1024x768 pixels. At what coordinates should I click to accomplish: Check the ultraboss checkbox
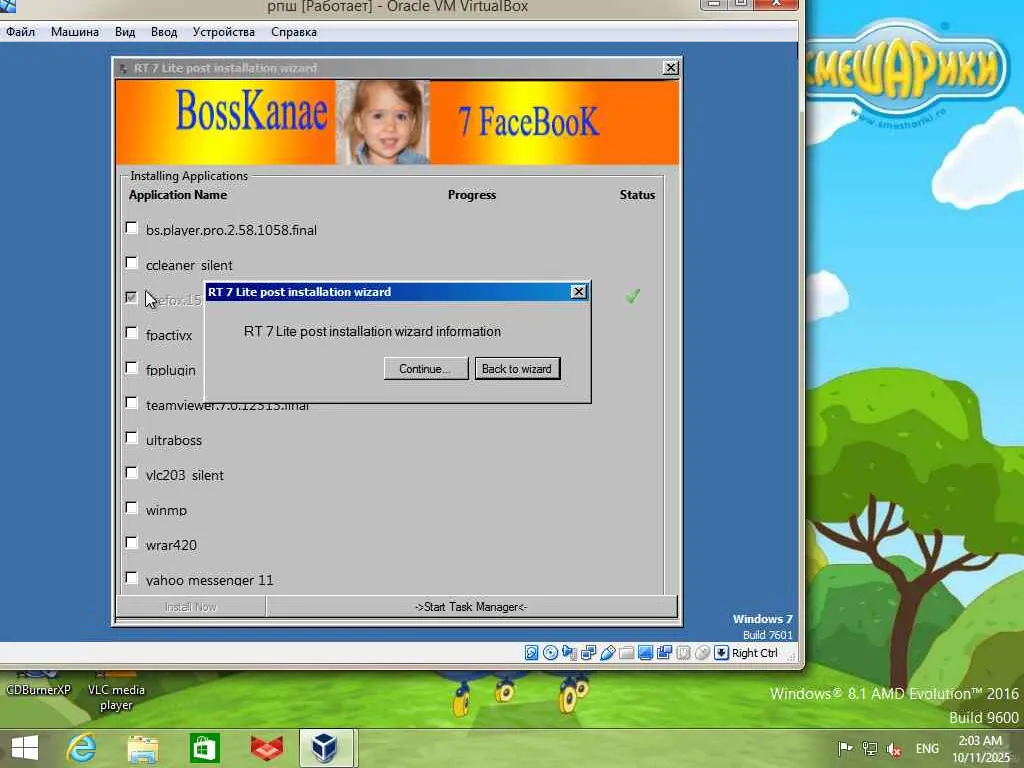(131, 438)
